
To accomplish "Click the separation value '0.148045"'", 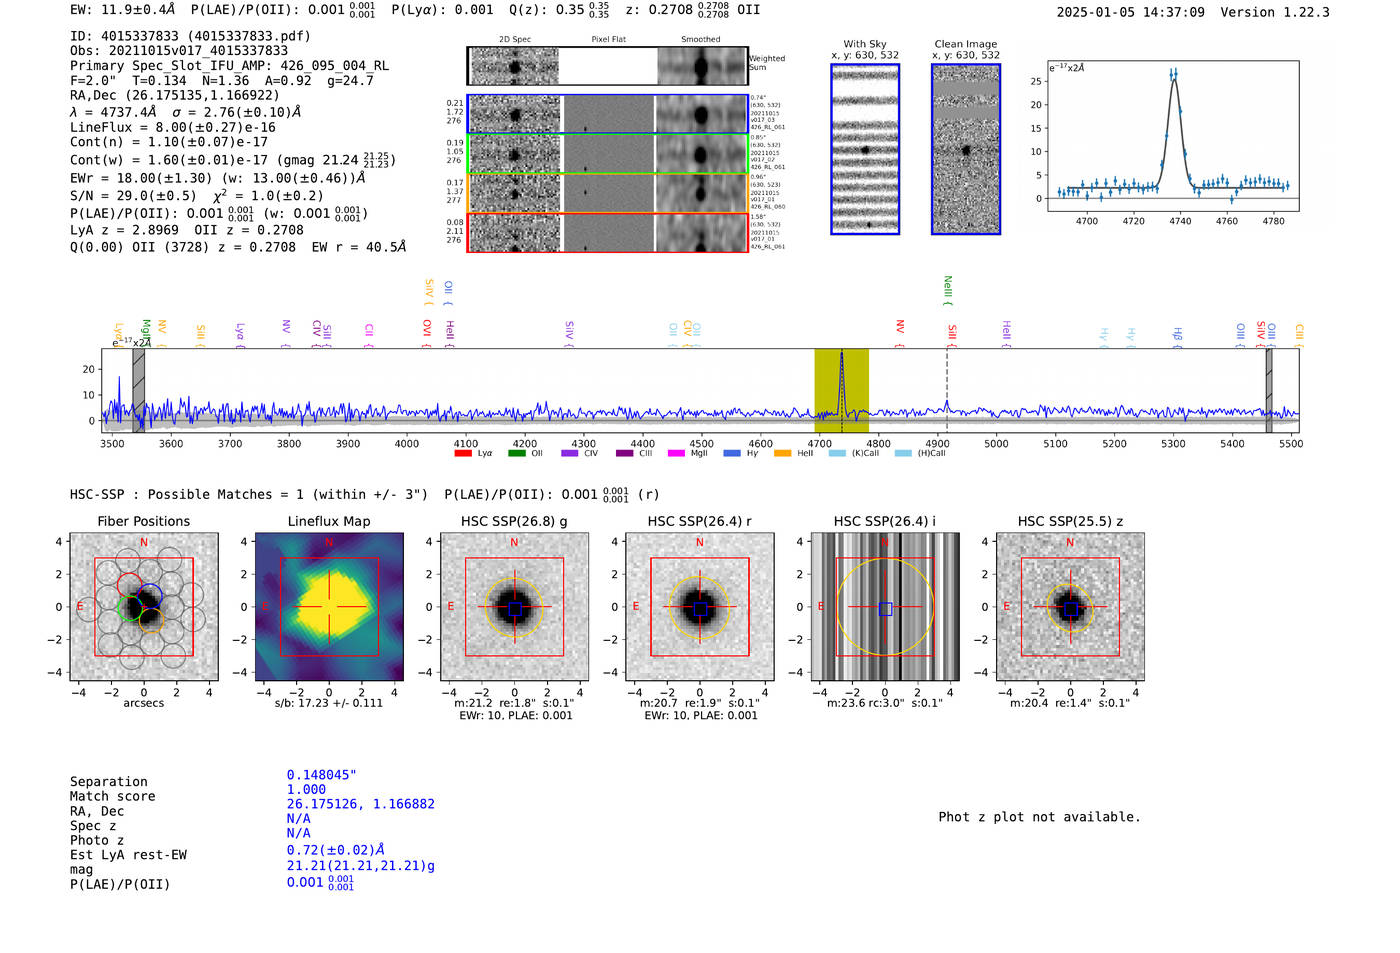I will [322, 775].
